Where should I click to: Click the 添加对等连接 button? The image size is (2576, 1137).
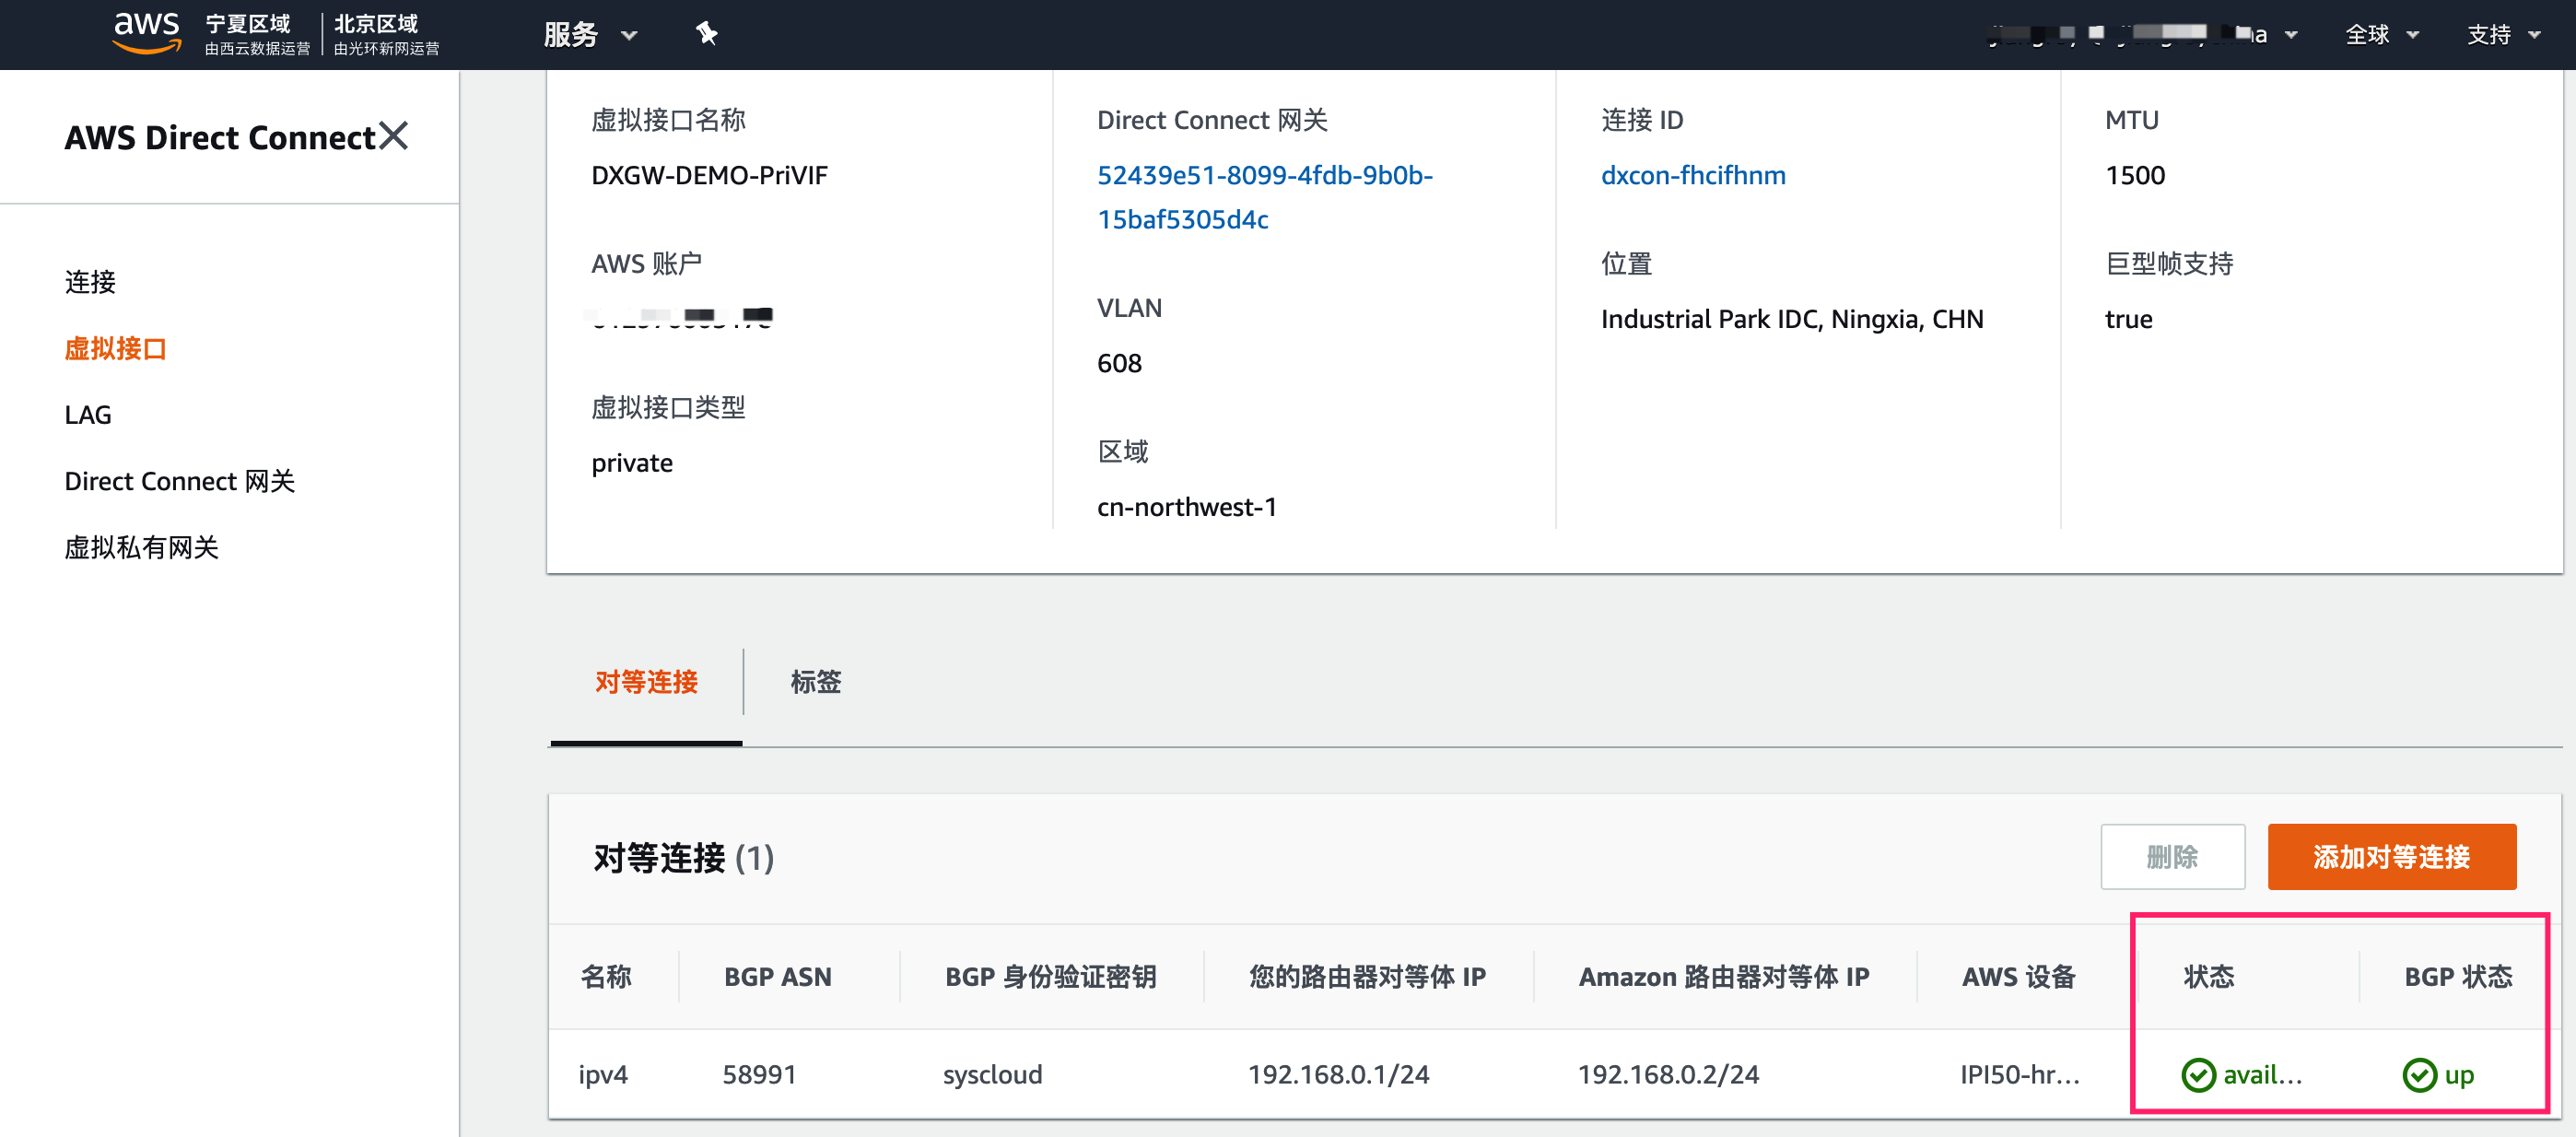coord(2391,857)
